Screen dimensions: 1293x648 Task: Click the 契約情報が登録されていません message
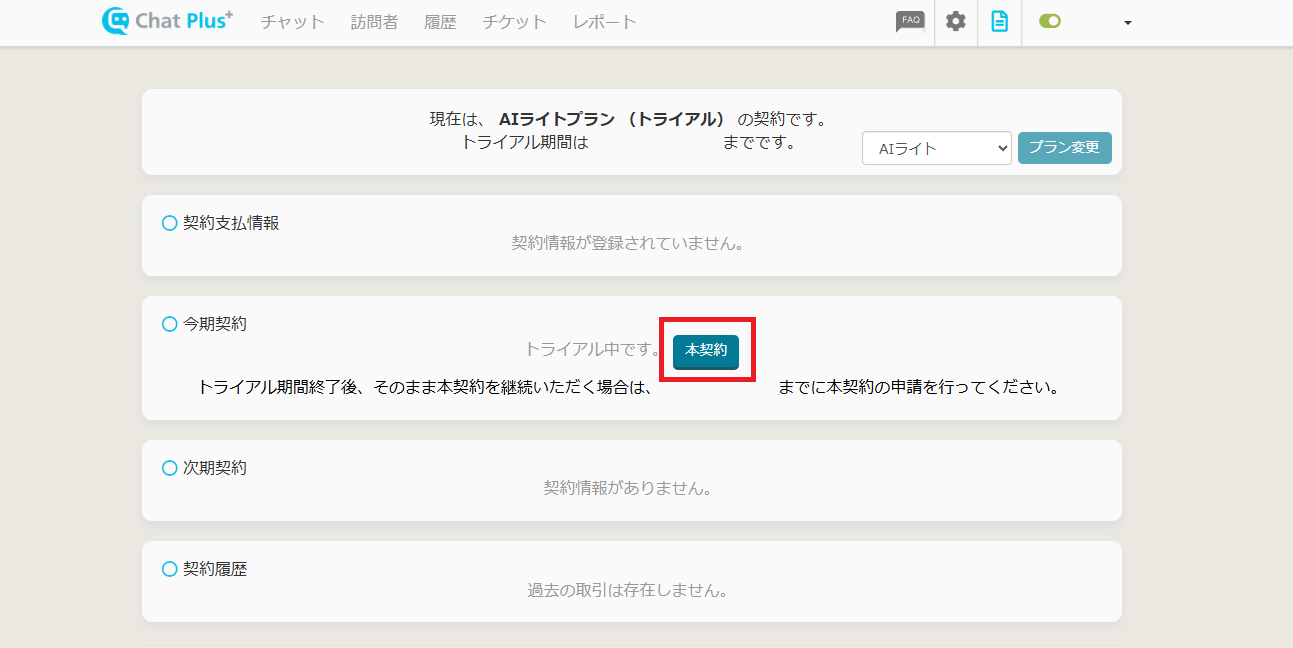627,243
